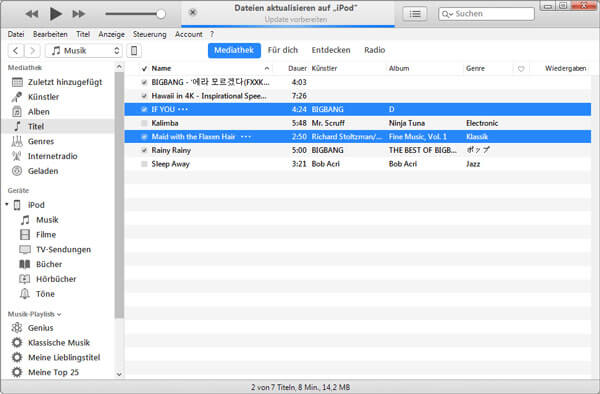Open the Account menu
The image size is (600, 394).
pyautogui.click(x=189, y=34)
